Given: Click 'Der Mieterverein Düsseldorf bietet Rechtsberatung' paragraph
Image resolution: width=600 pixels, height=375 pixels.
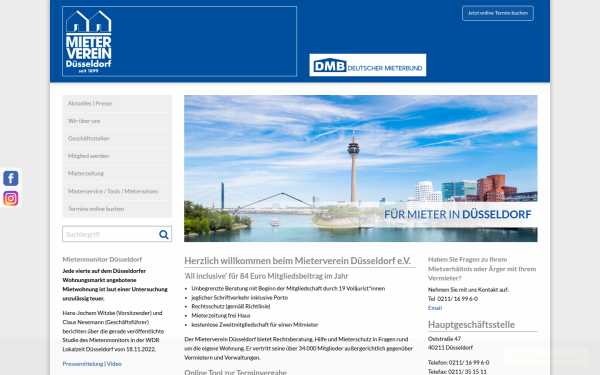Looking at the screenshot, I should point(298,349).
